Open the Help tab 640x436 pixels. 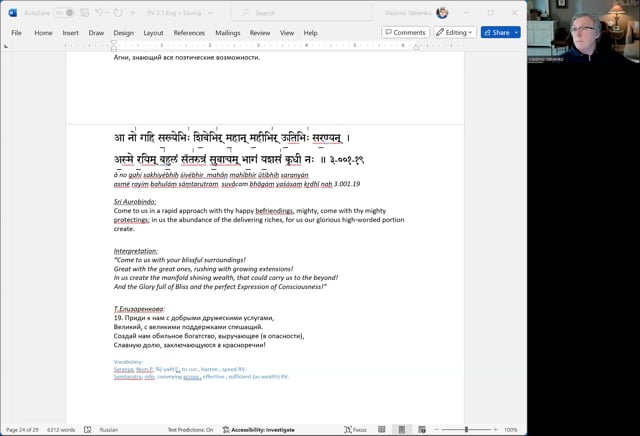pyautogui.click(x=310, y=33)
